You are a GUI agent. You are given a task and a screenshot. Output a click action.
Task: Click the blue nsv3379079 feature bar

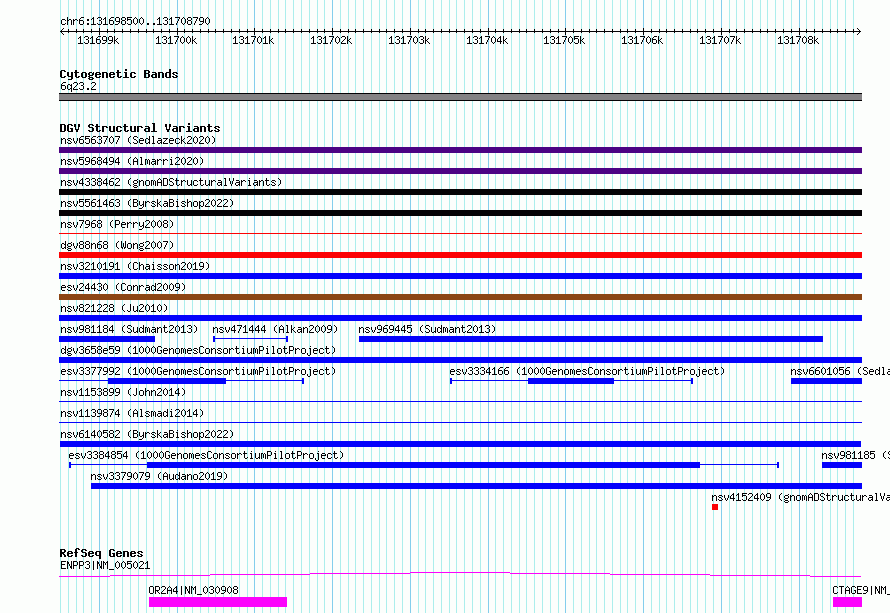[476, 486]
